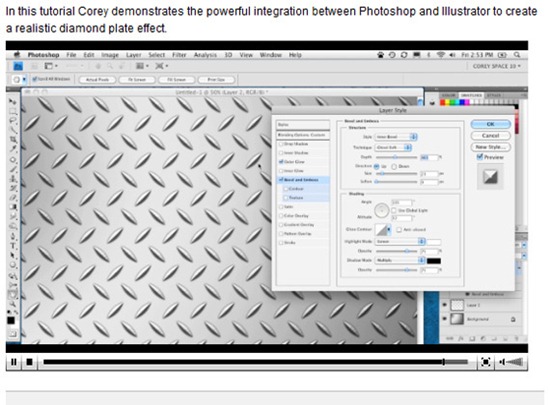550x405 pixels.
Task: Open Spotlight search magnifier icon
Action: point(517,55)
